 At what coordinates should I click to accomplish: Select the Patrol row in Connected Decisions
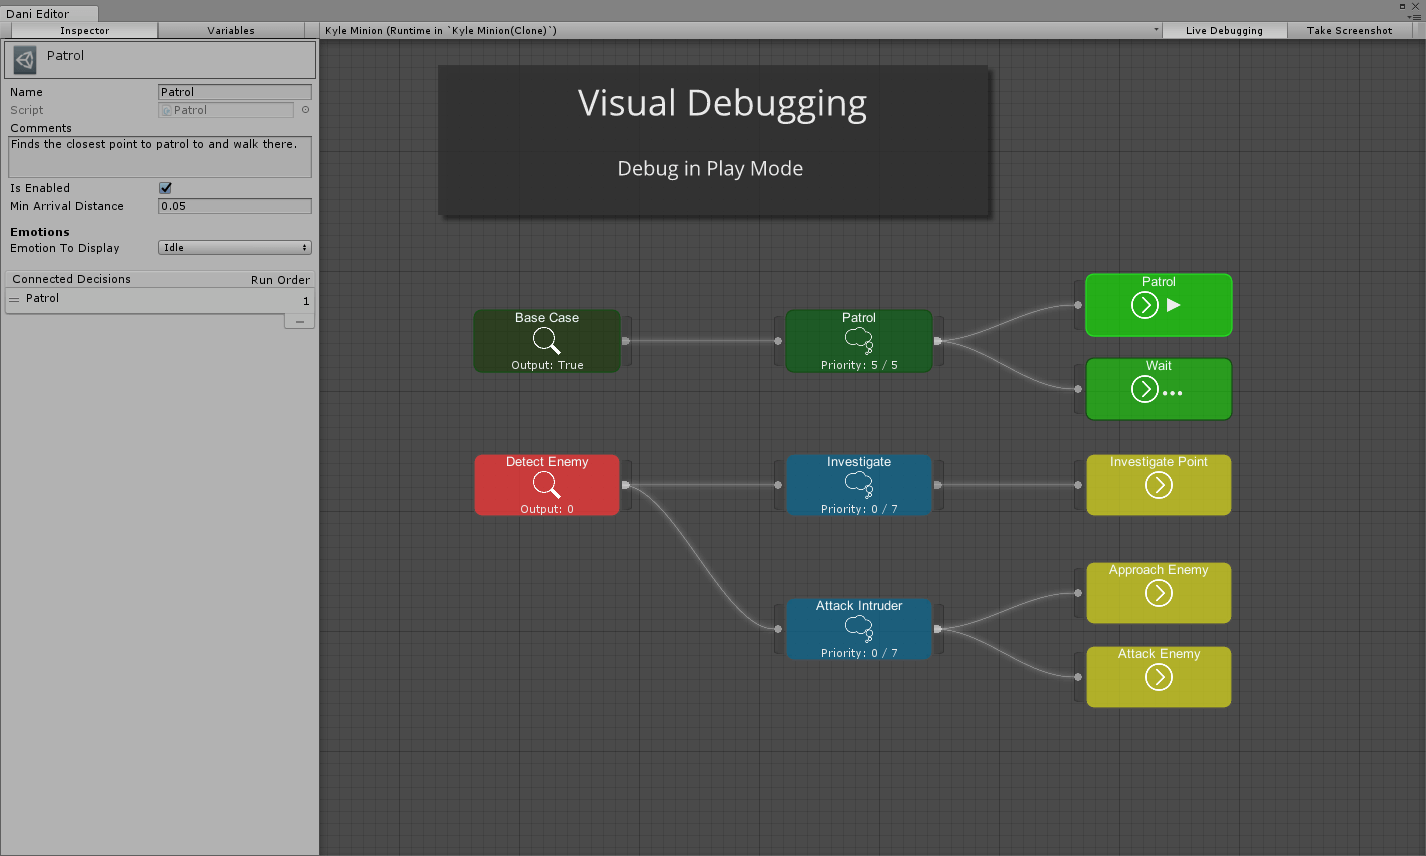pos(160,299)
